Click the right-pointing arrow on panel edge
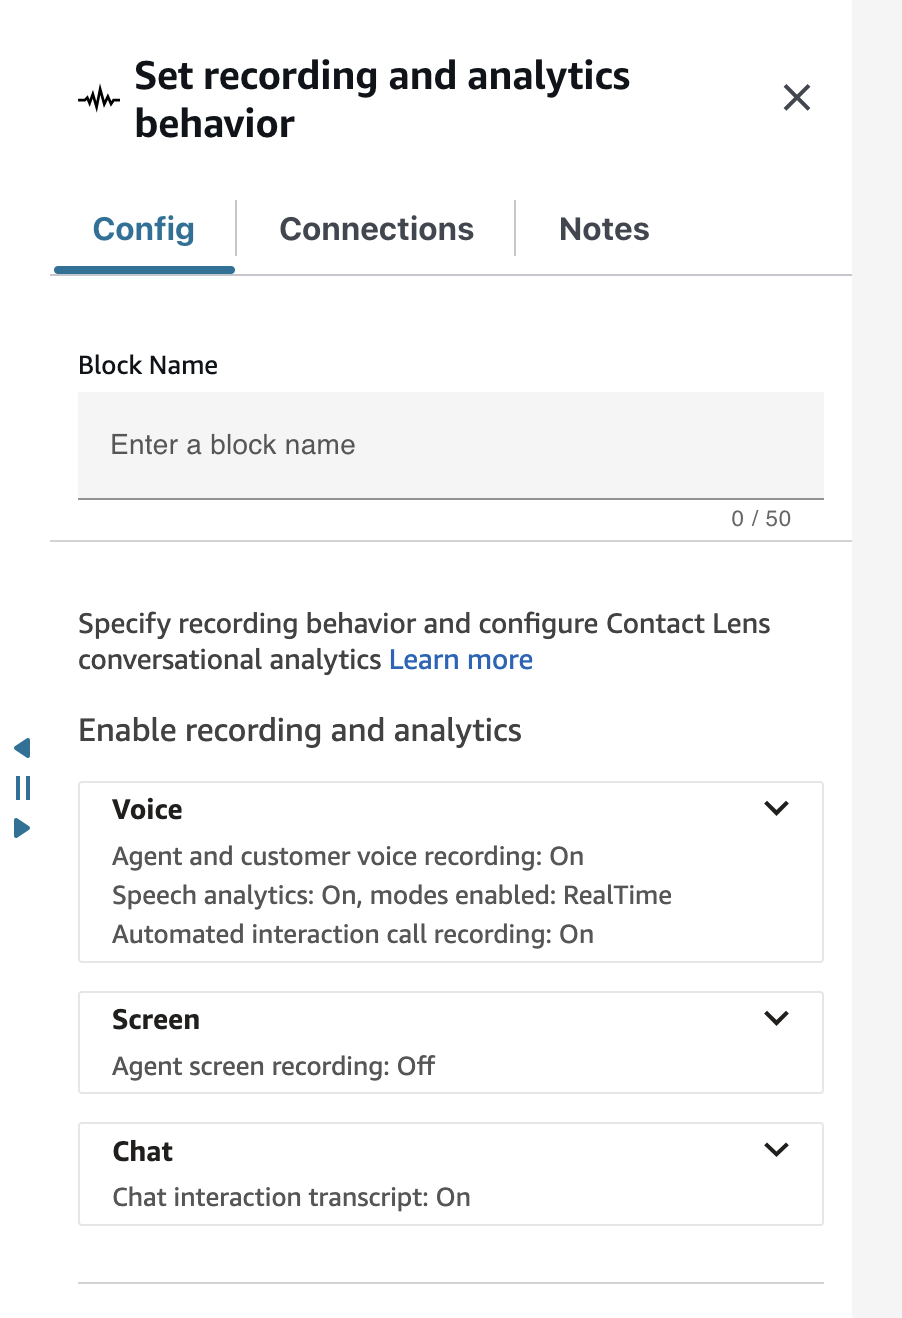902x1318 pixels. (x=22, y=828)
